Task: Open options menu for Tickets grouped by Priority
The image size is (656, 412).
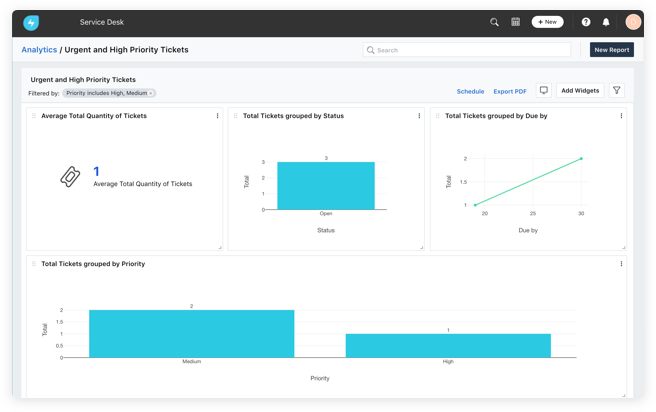Action: click(x=621, y=264)
